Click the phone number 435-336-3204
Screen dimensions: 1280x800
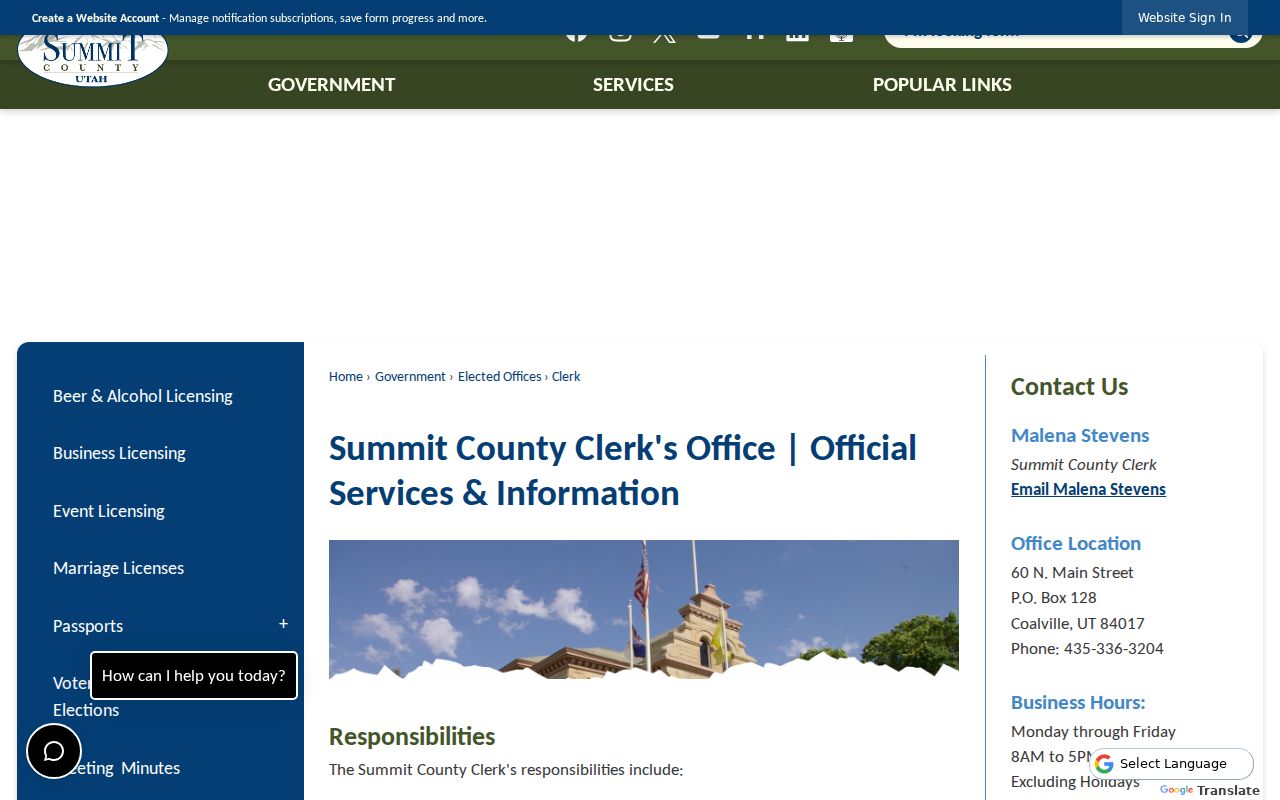pyautogui.click(x=1114, y=648)
